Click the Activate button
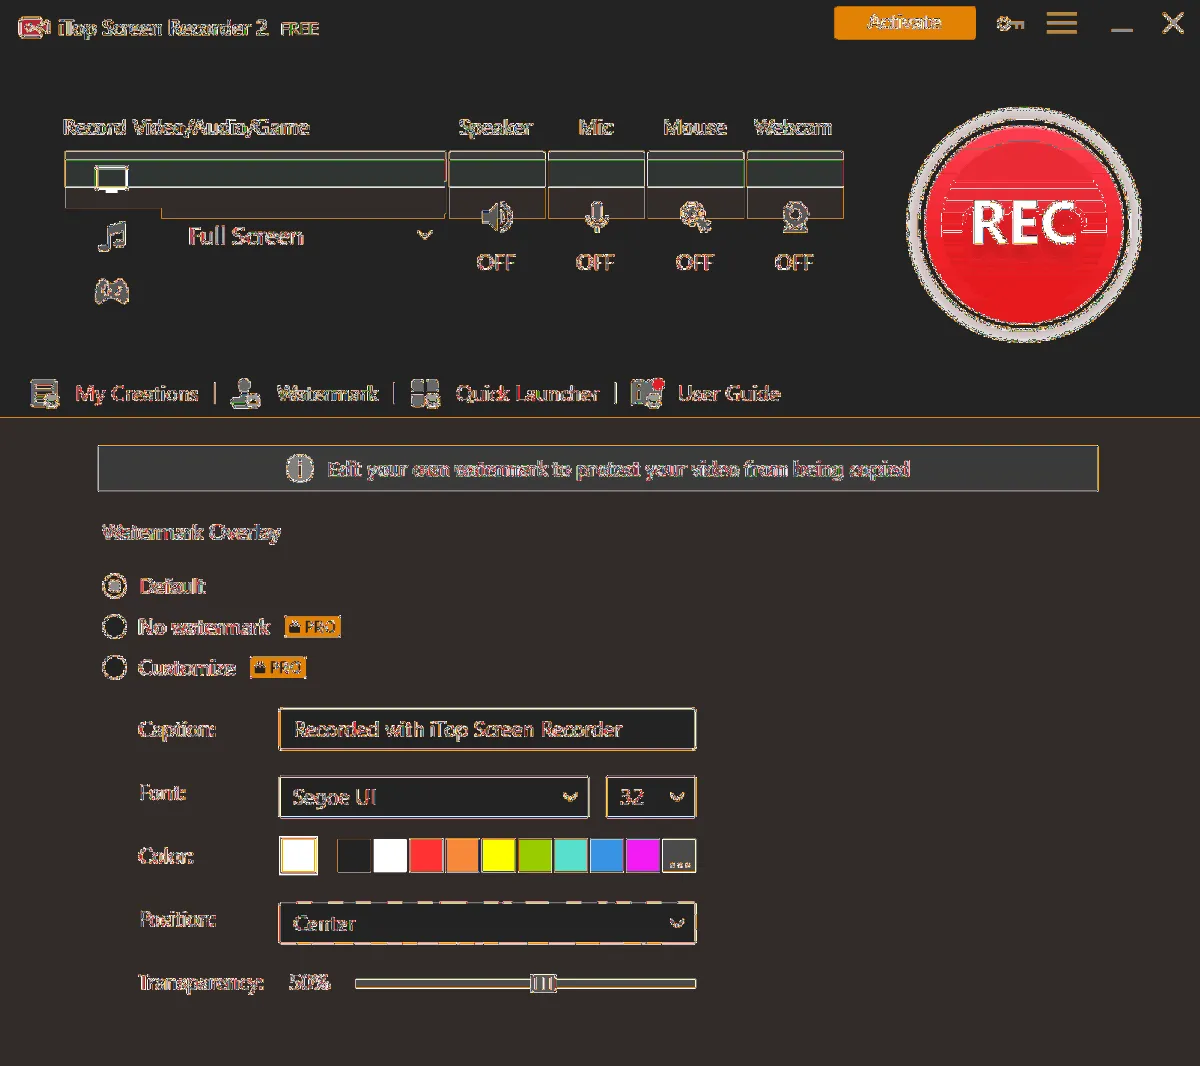The height and width of the screenshot is (1066, 1200). [905, 23]
